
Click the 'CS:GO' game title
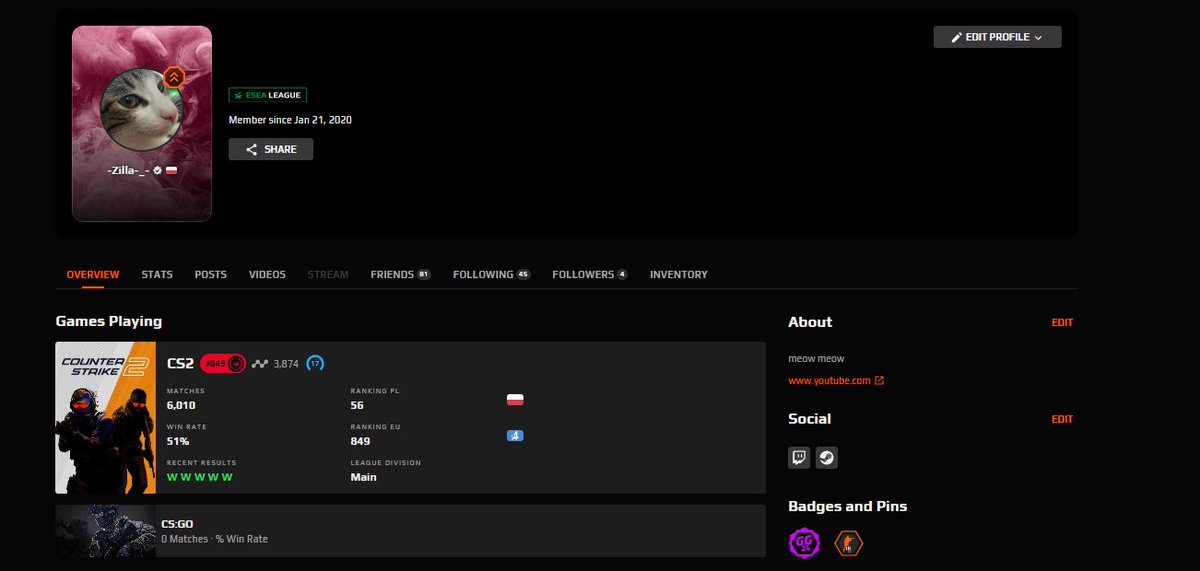(x=176, y=523)
